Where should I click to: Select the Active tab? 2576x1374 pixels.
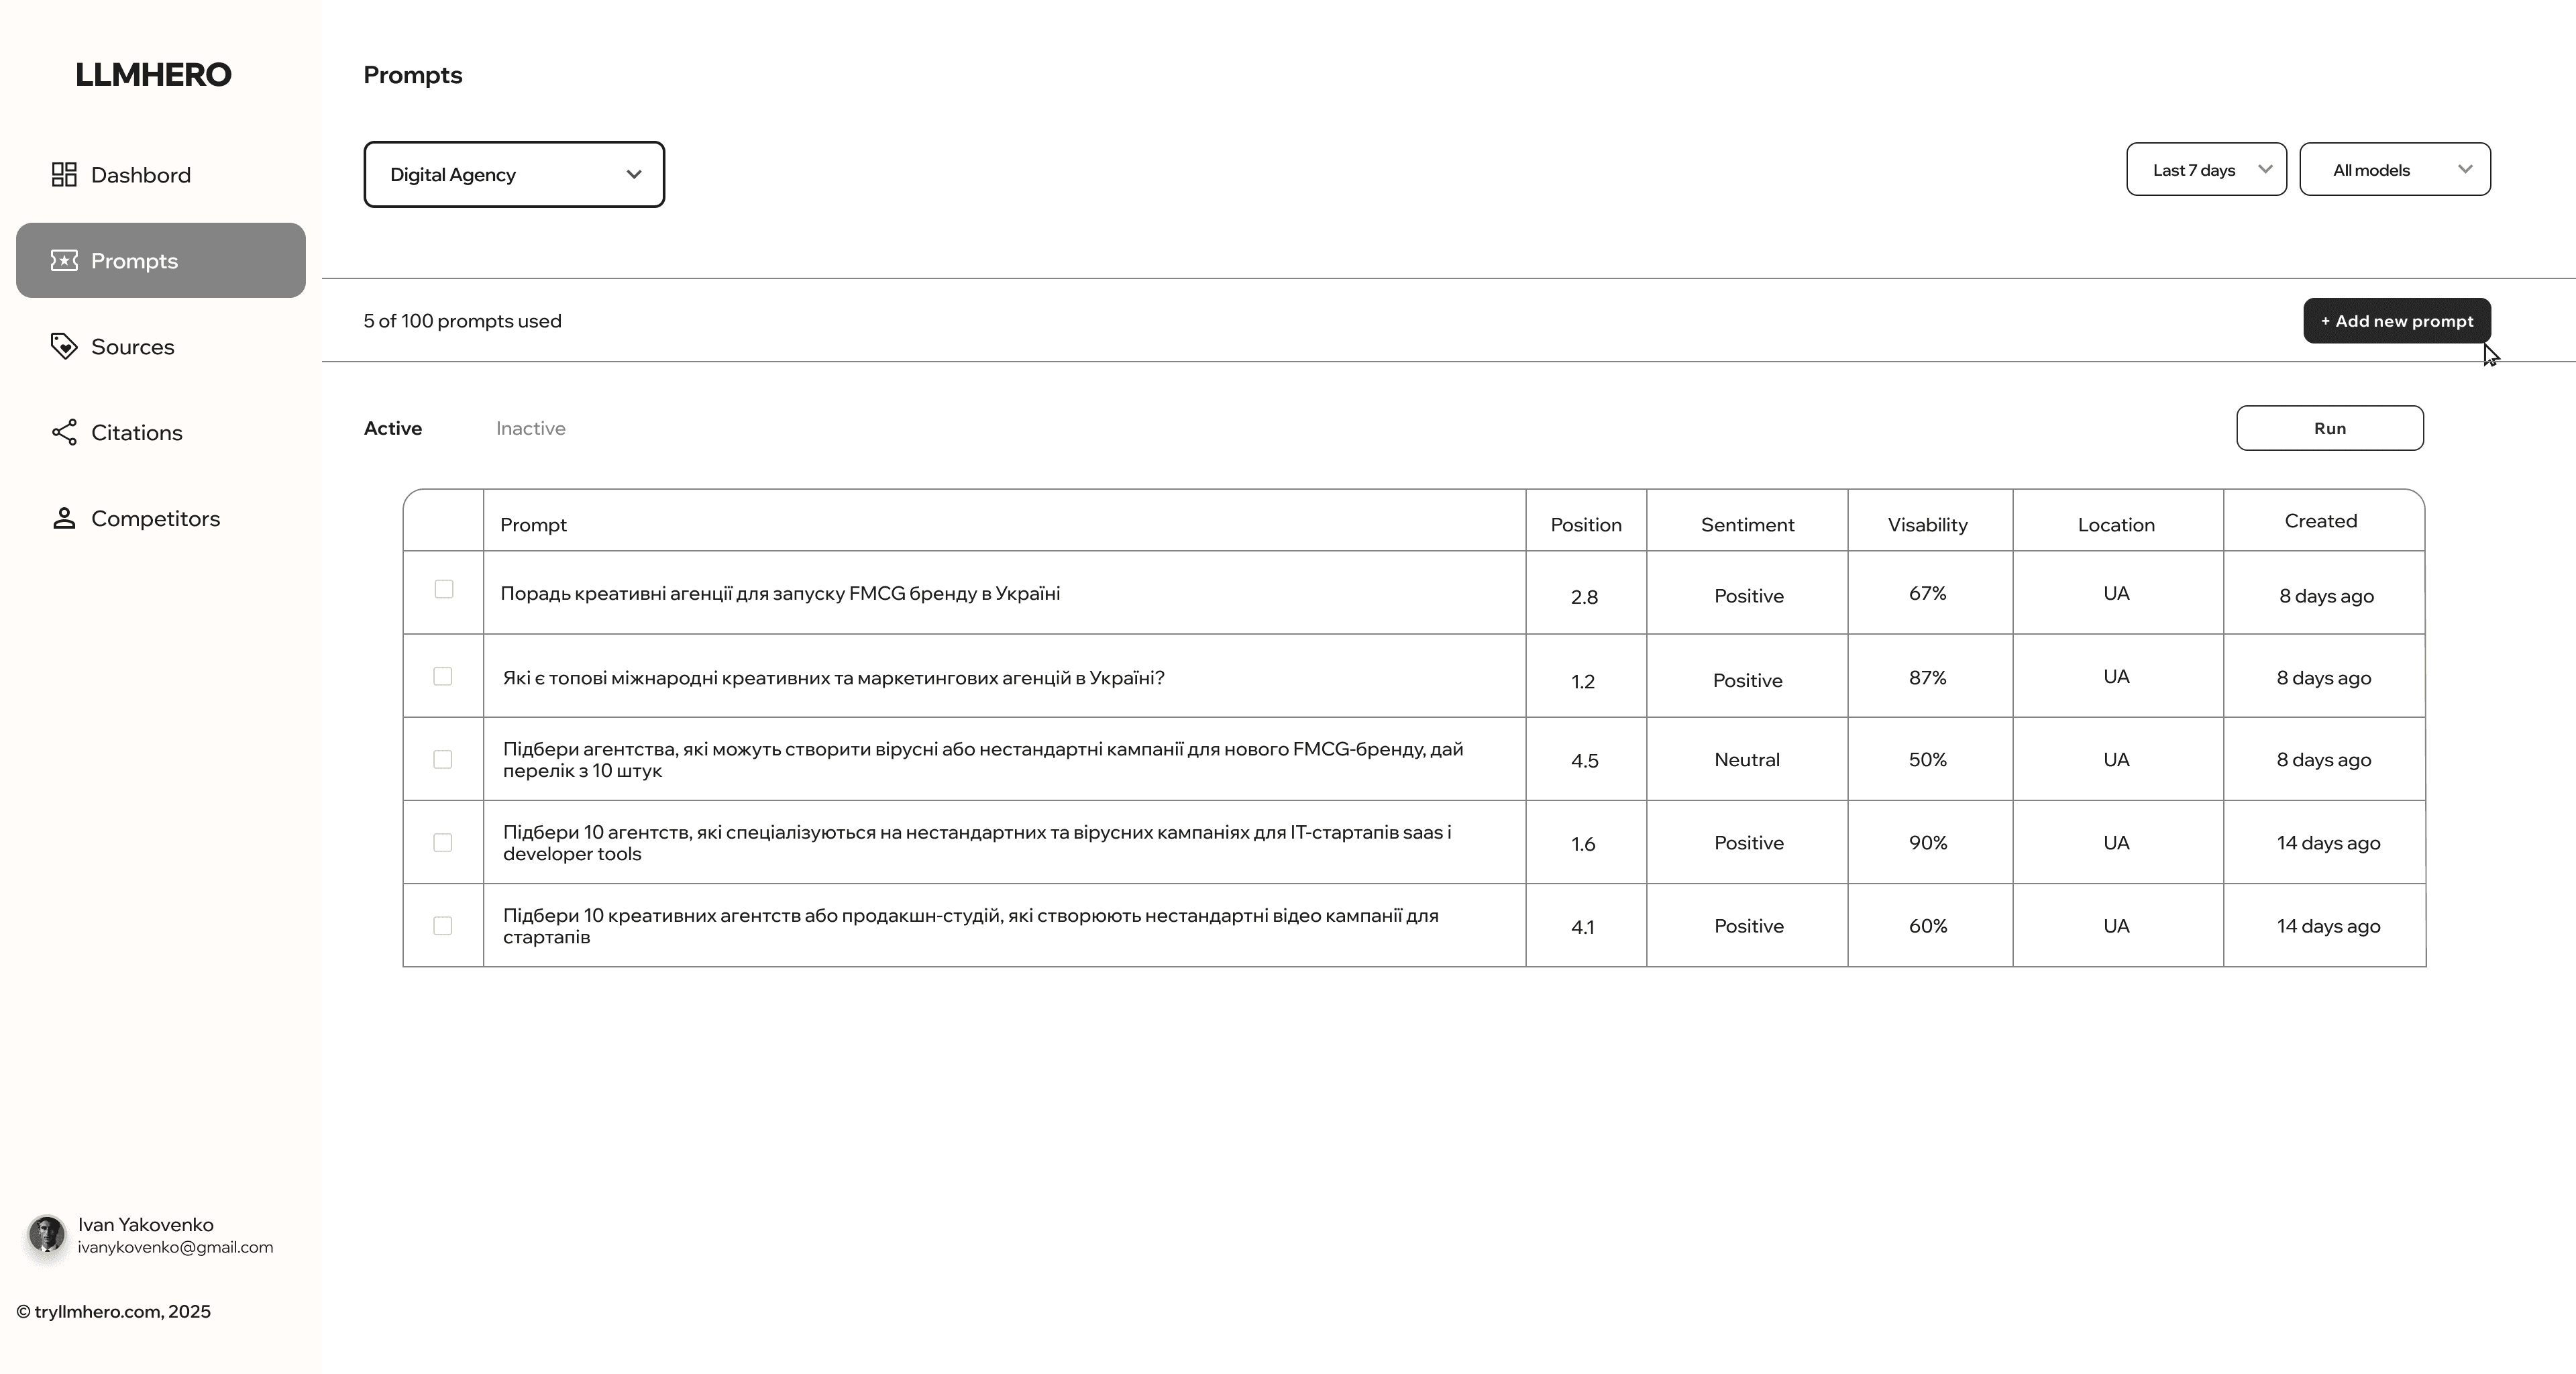(393, 428)
